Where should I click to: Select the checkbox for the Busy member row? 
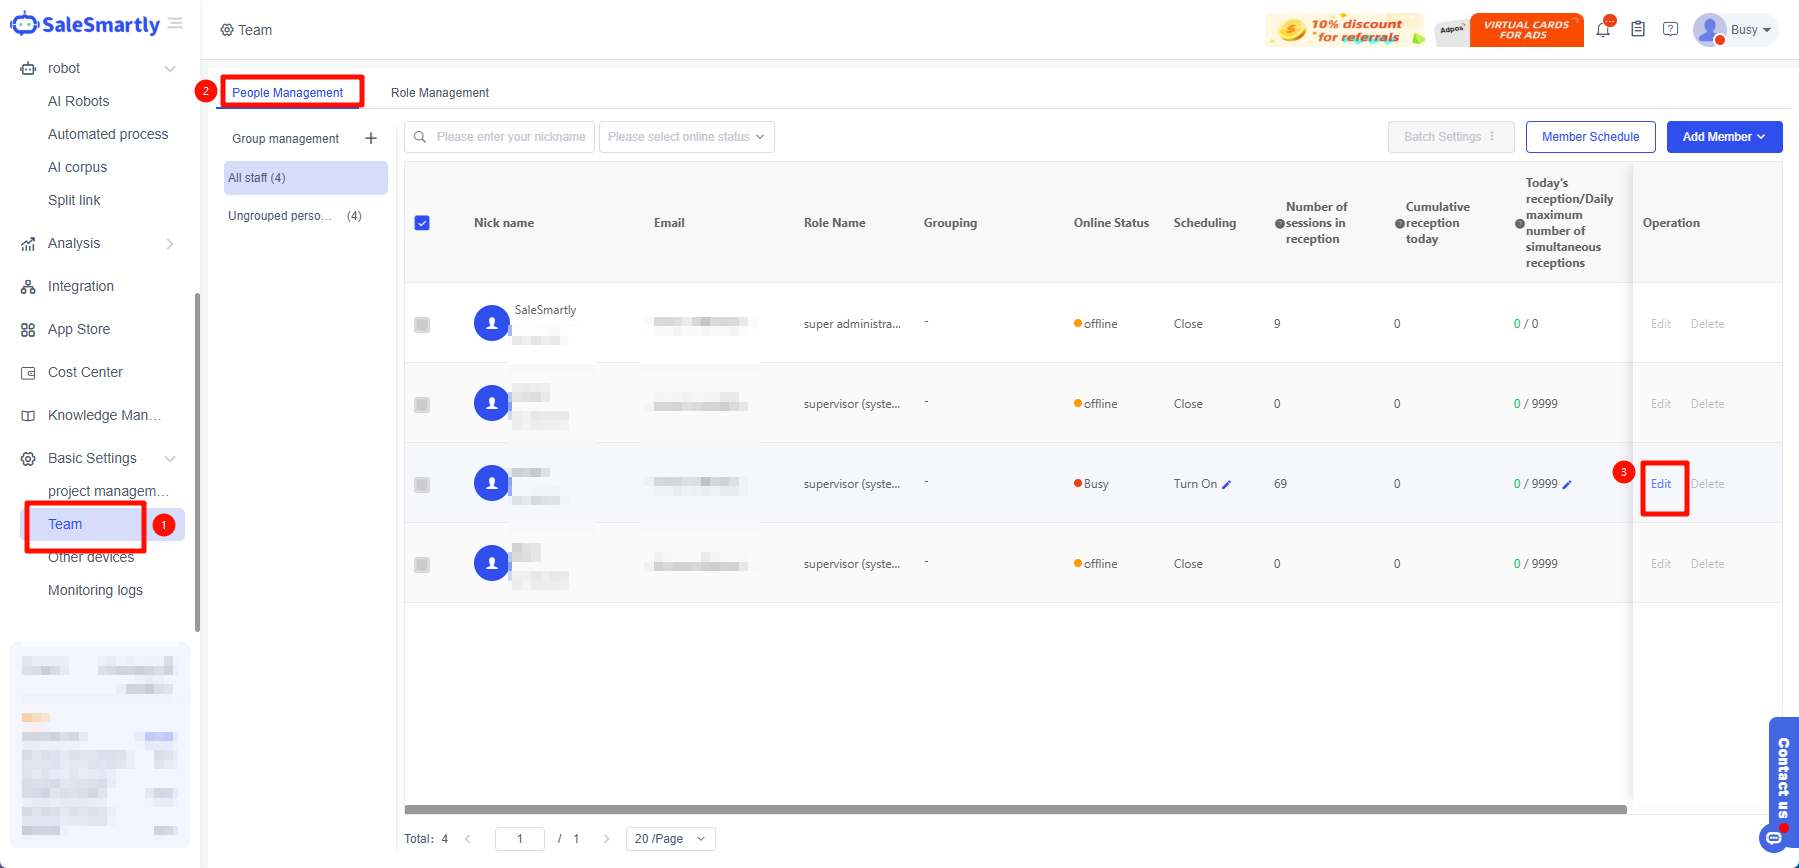pos(422,485)
